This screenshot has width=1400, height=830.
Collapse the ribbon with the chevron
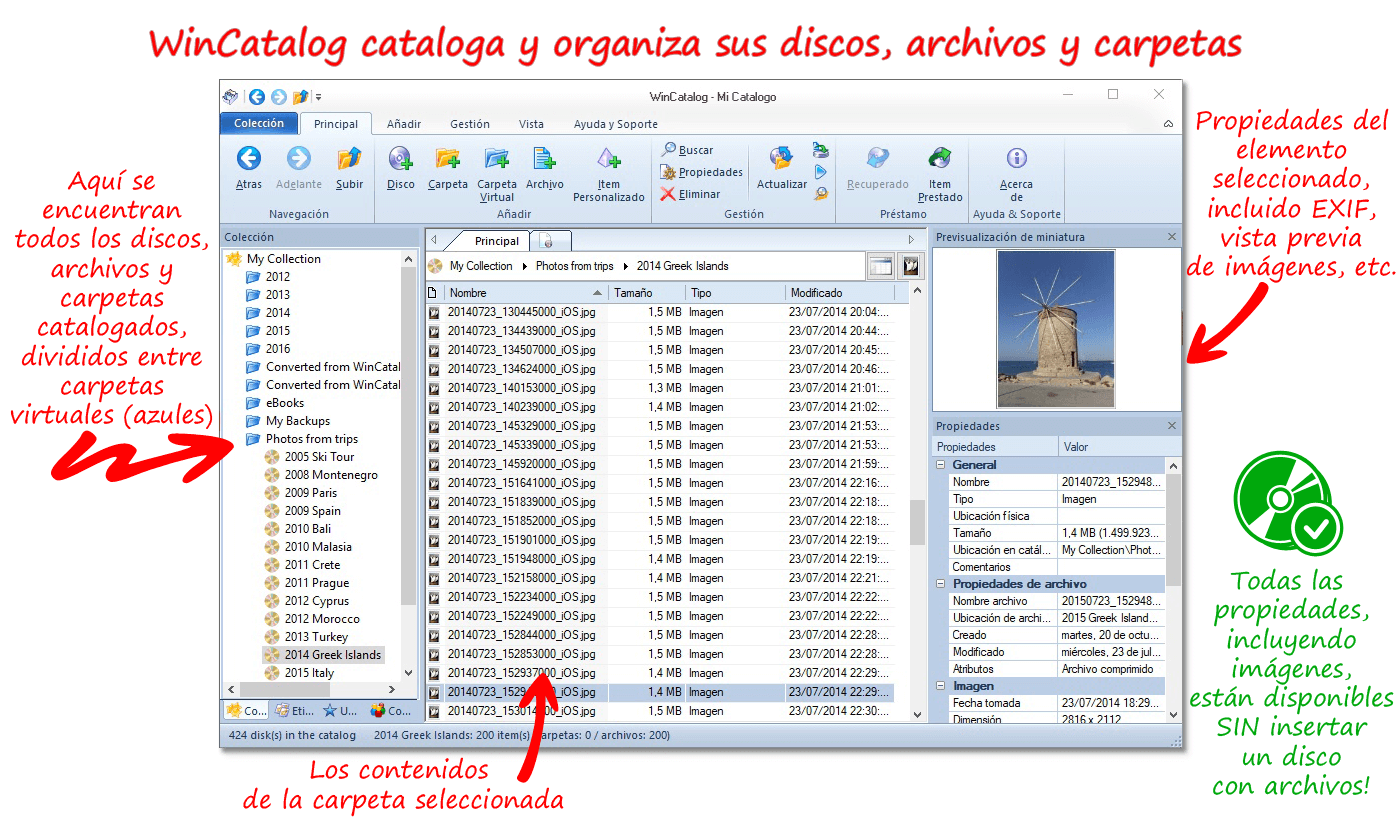[1168, 124]
